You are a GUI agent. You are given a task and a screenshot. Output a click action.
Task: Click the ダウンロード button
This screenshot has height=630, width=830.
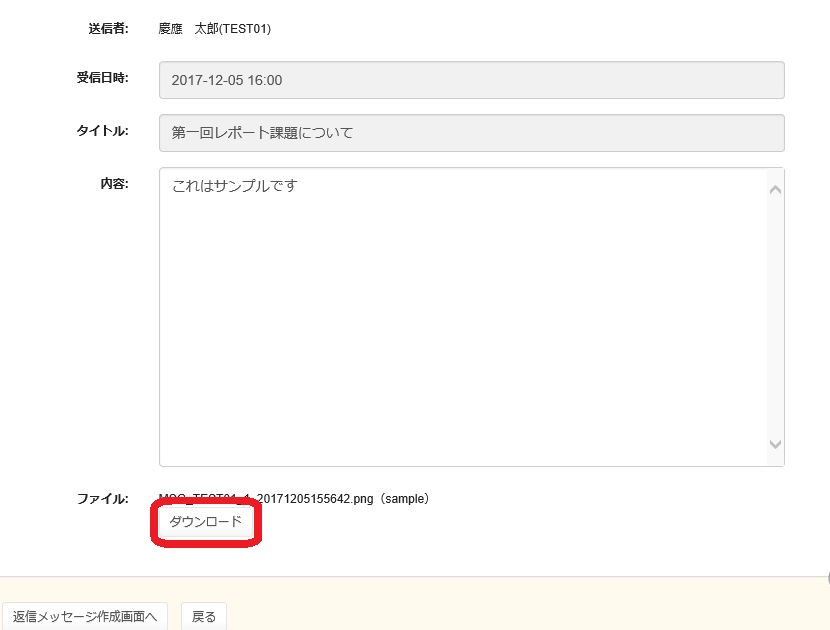[205, 522]
